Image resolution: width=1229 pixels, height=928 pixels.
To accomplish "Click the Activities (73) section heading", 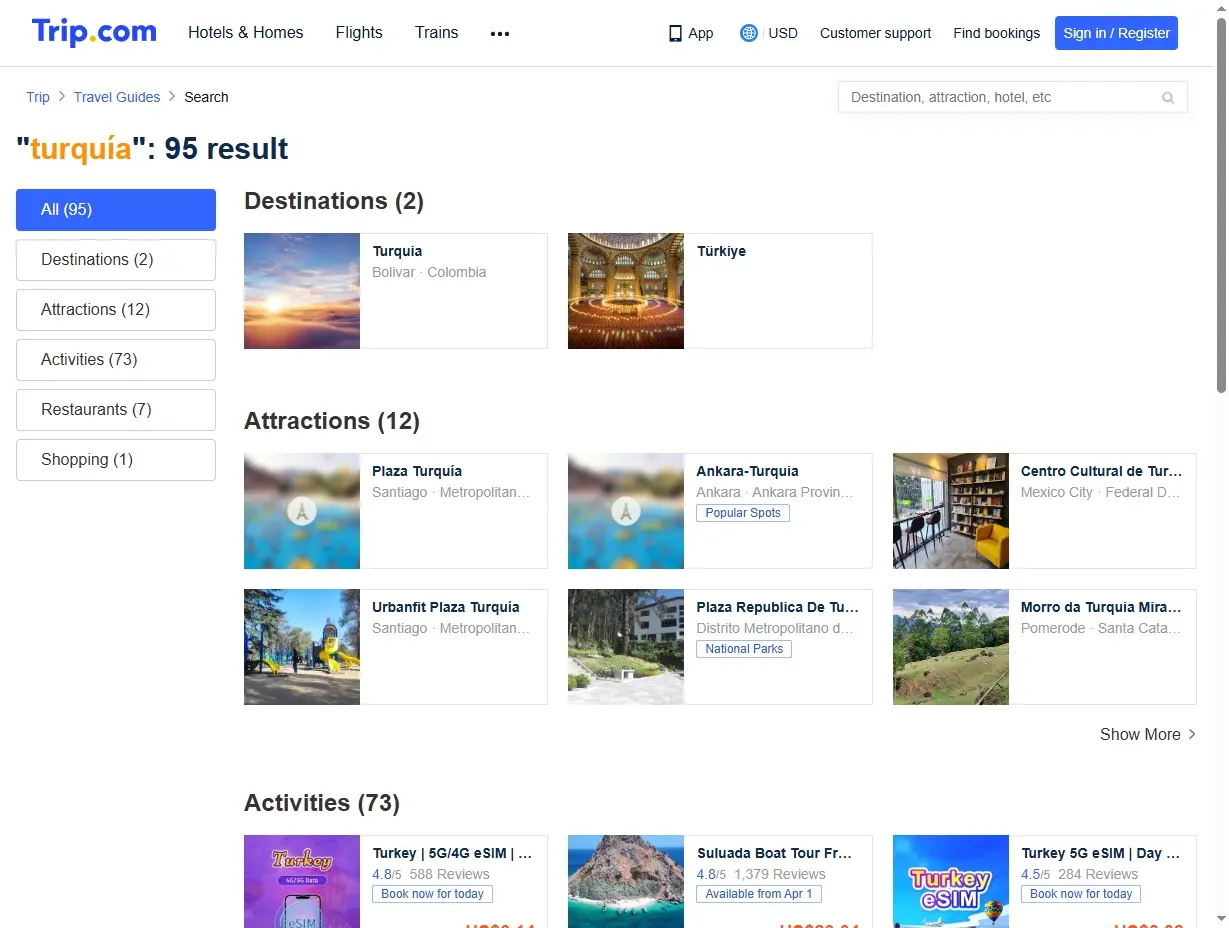I will pyautogui.click(x=322, y=803).
